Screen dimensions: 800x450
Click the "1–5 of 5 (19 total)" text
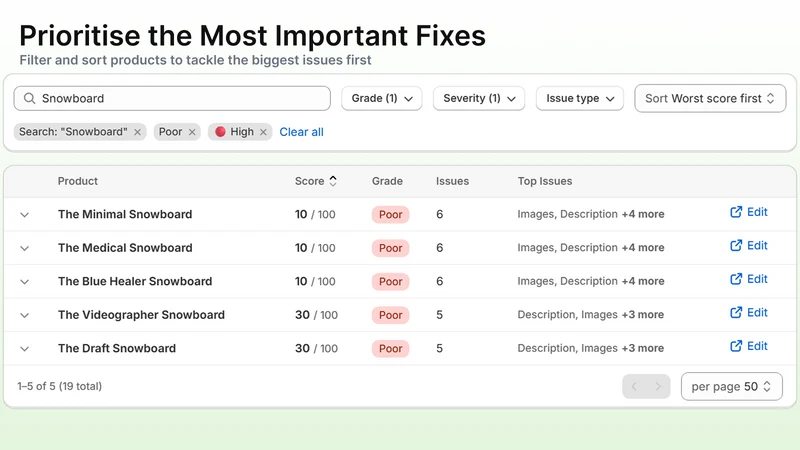[60, 386]
